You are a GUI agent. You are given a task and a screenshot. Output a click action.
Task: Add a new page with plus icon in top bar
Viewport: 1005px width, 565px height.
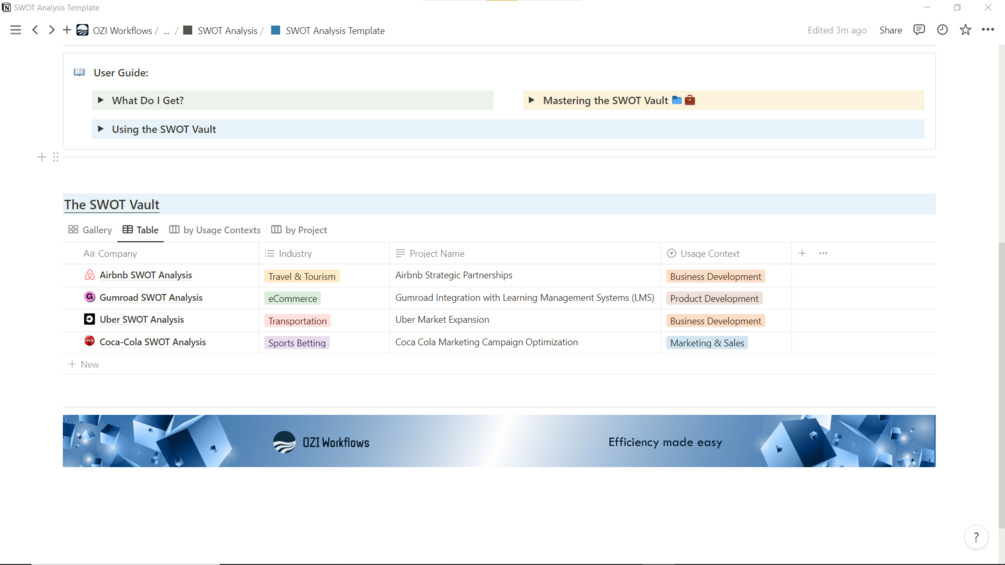(x=67, y=30)
